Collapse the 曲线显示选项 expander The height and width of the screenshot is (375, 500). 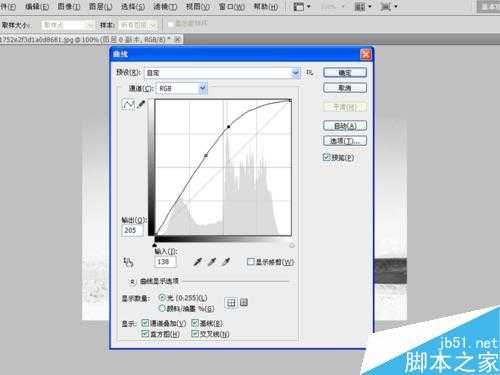pos(132,282)
